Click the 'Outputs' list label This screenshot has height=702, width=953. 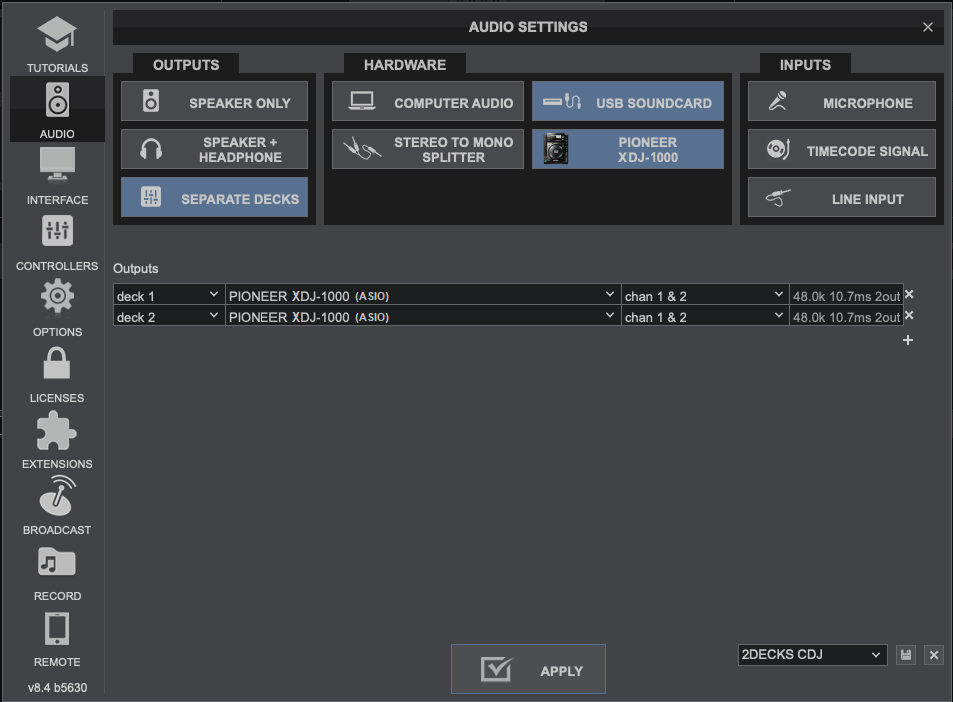pyautogui.click(x=136, y=269)
